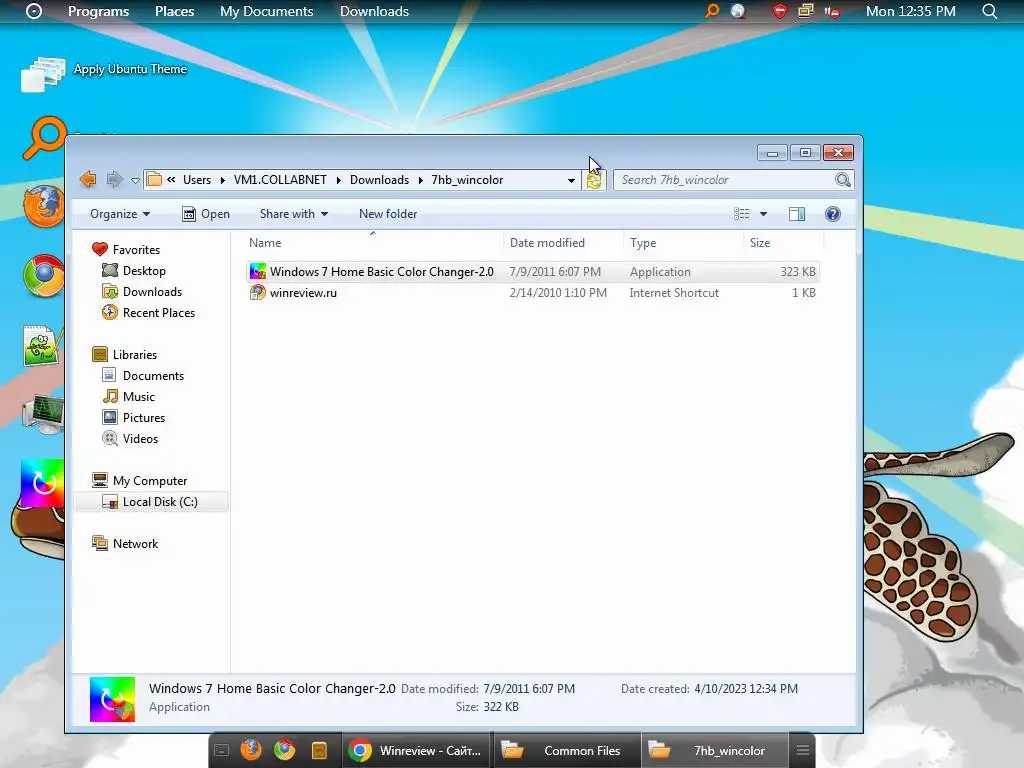The image size is (1024, 768).
Task: Click the orange magnifier tray icon
Action: (x=712, y=11)
